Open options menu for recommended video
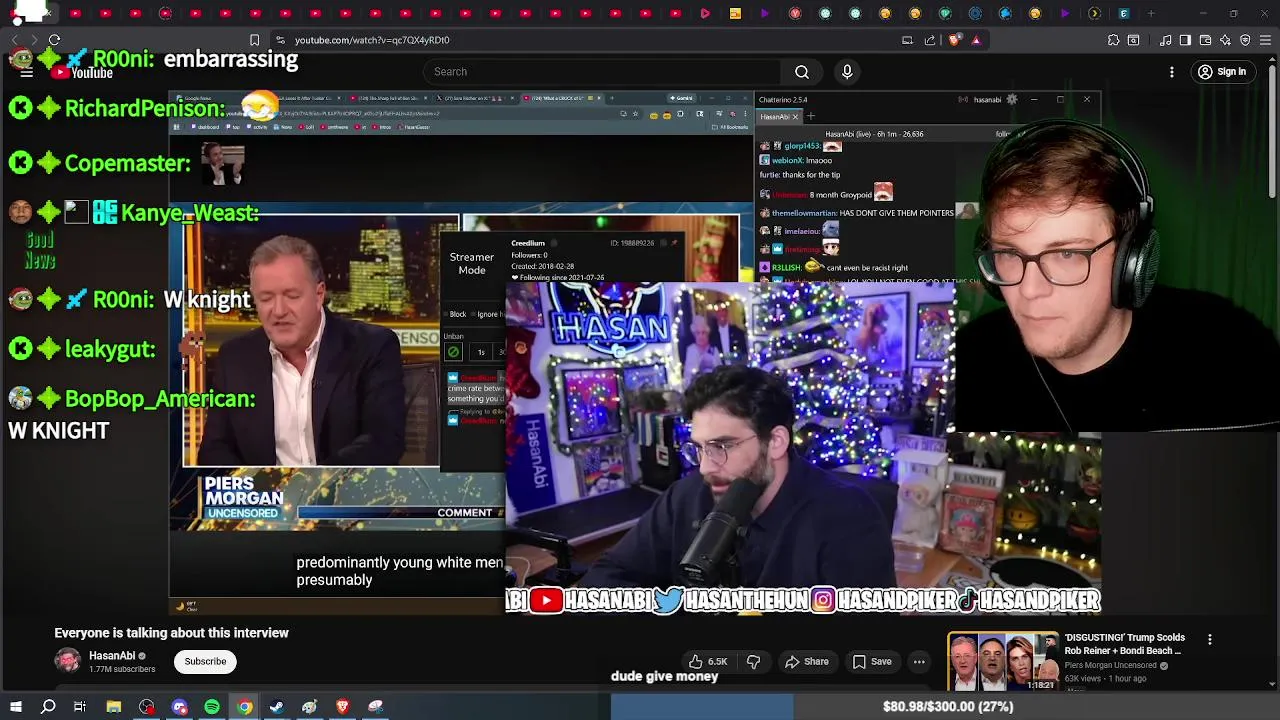 [x=1210, y=640]
